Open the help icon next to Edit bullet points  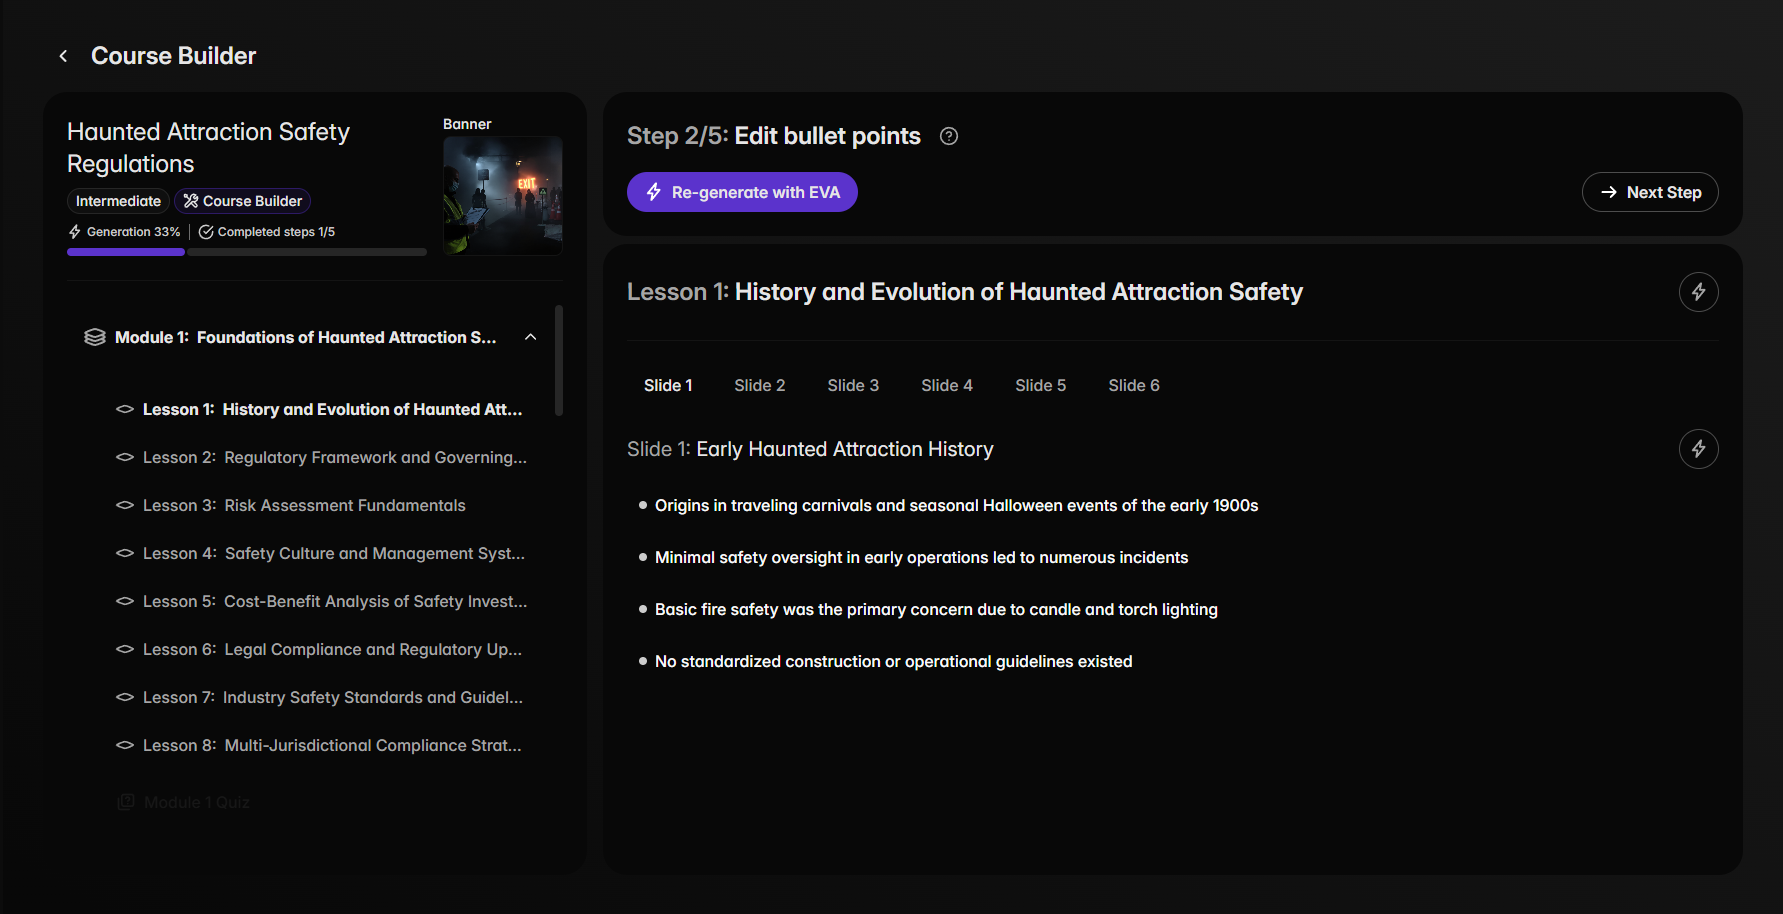[x=949, y=136]
